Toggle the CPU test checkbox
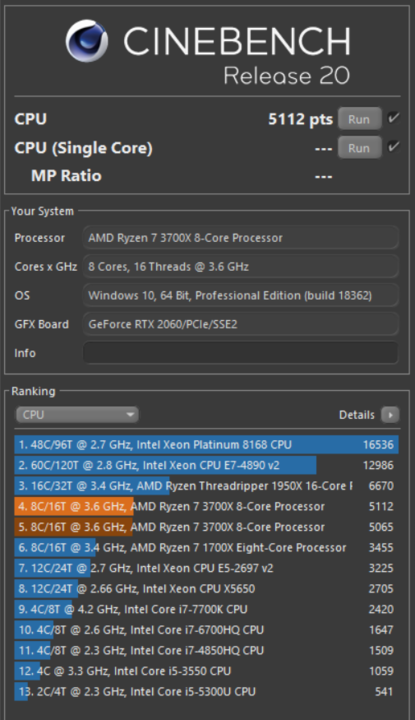This screenshot has height=720, width=415. tap(393, 118)
